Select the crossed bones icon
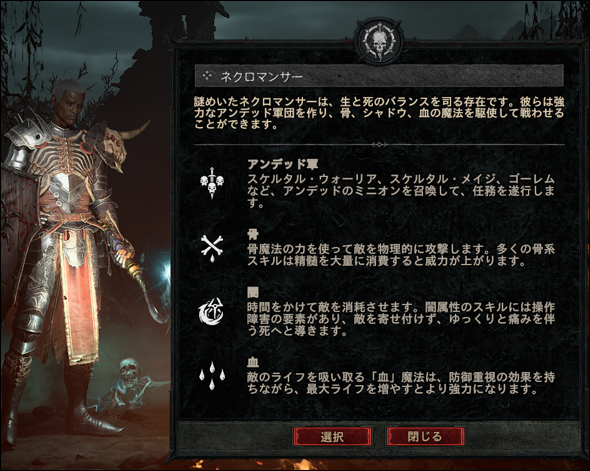The image size is (590, 471). pyautogui.click(x=211, y=248)
